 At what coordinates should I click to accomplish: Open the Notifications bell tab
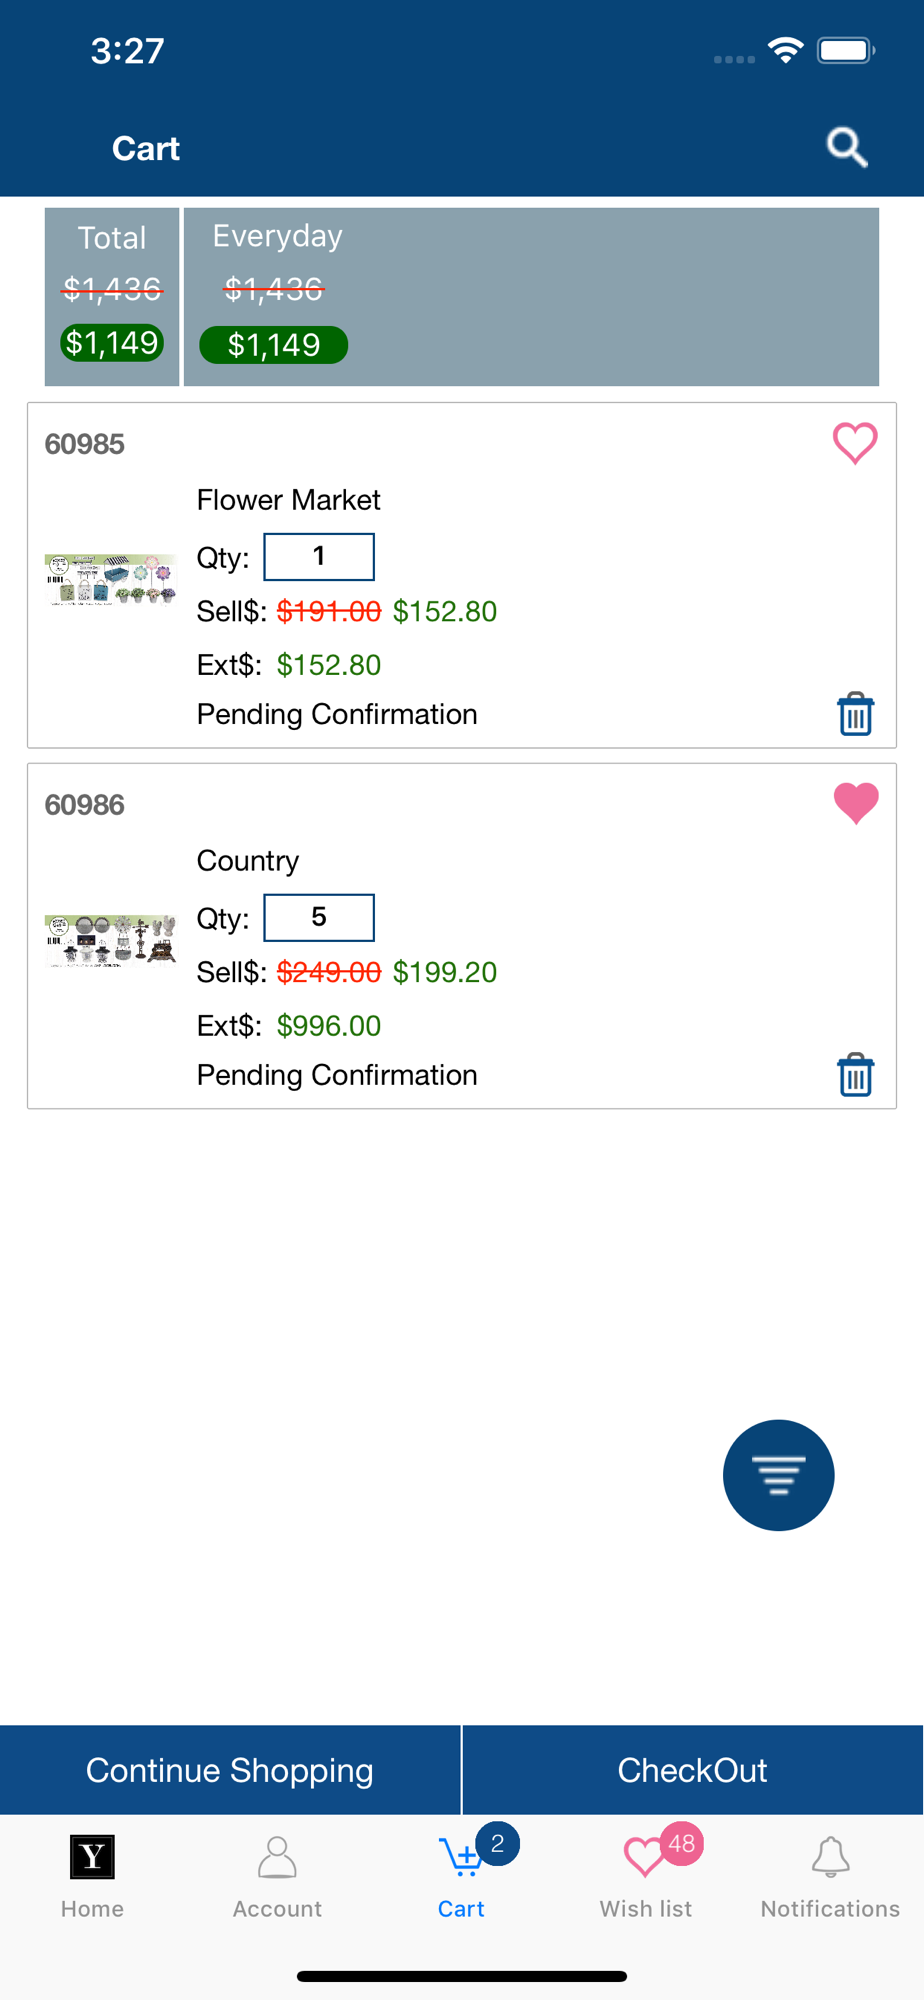(x=830, y=1877)
